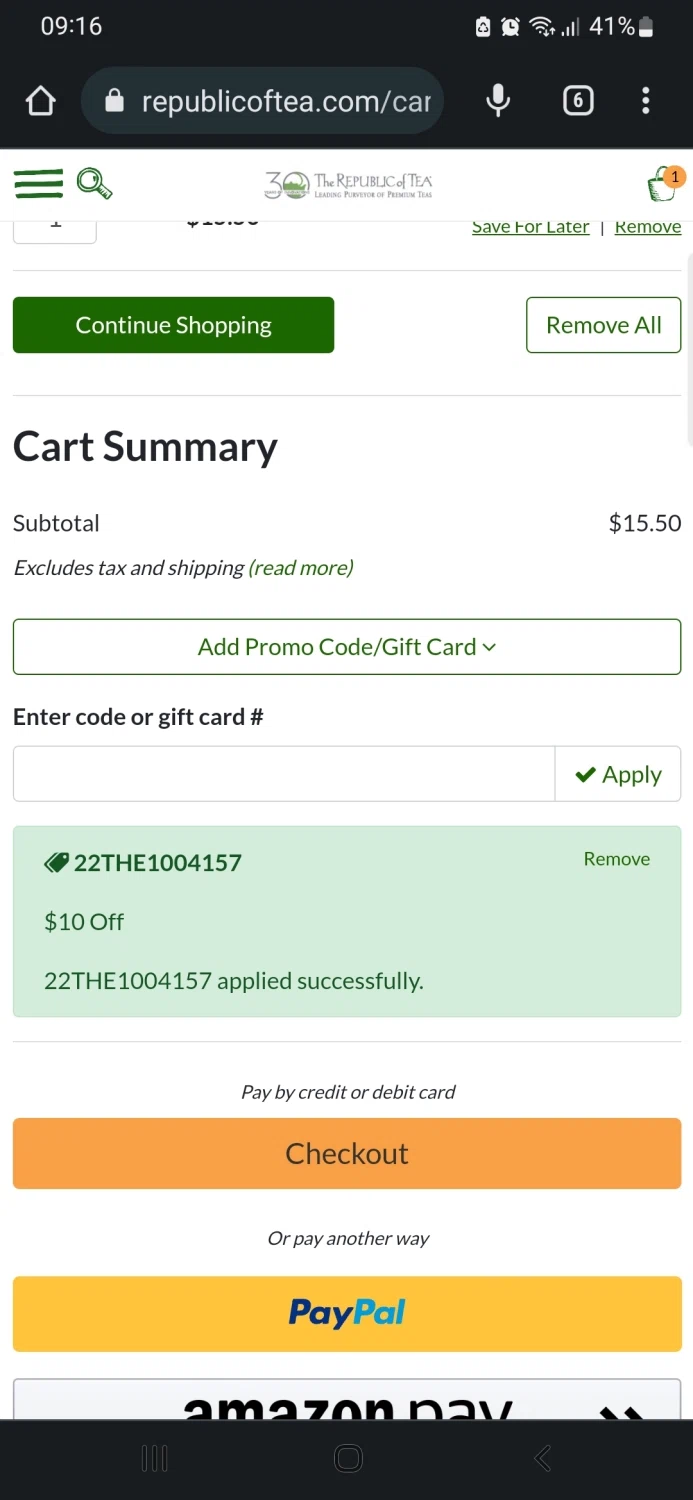Proceed to Checkout
Viewport: 693px width, 1500px height.
pyautogui.click(x=347, y=1154)
